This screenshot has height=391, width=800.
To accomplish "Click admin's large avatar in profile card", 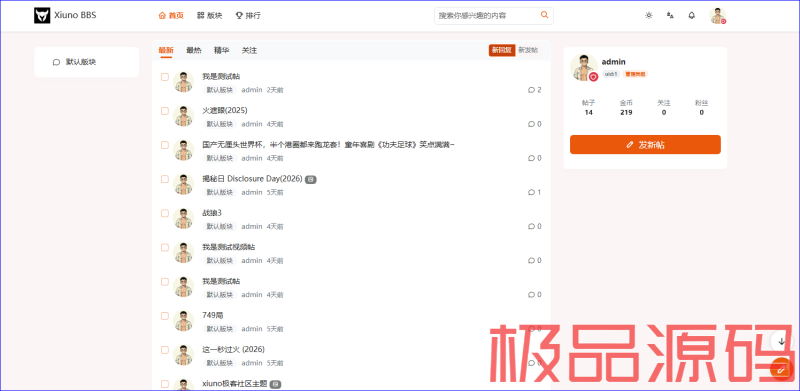I will (x=584, y=67).
